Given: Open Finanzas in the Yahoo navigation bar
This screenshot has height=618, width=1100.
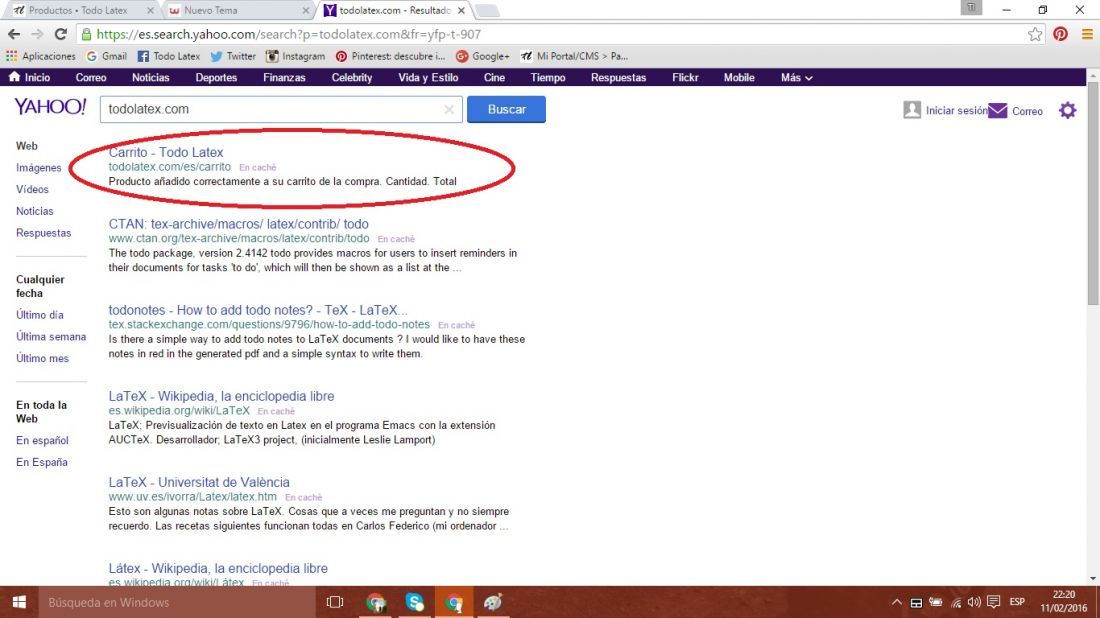Looking at the screenshot, I should [284, 77].
